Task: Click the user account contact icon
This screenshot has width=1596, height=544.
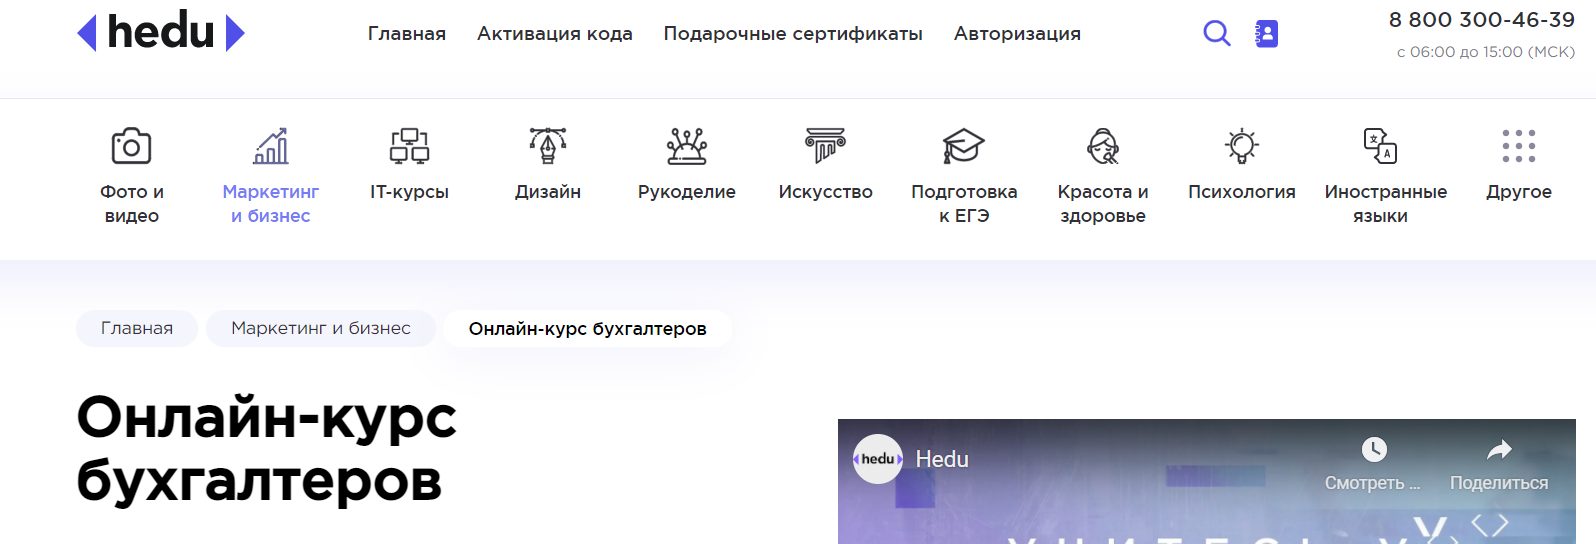Action: (x=1266, y=34)
